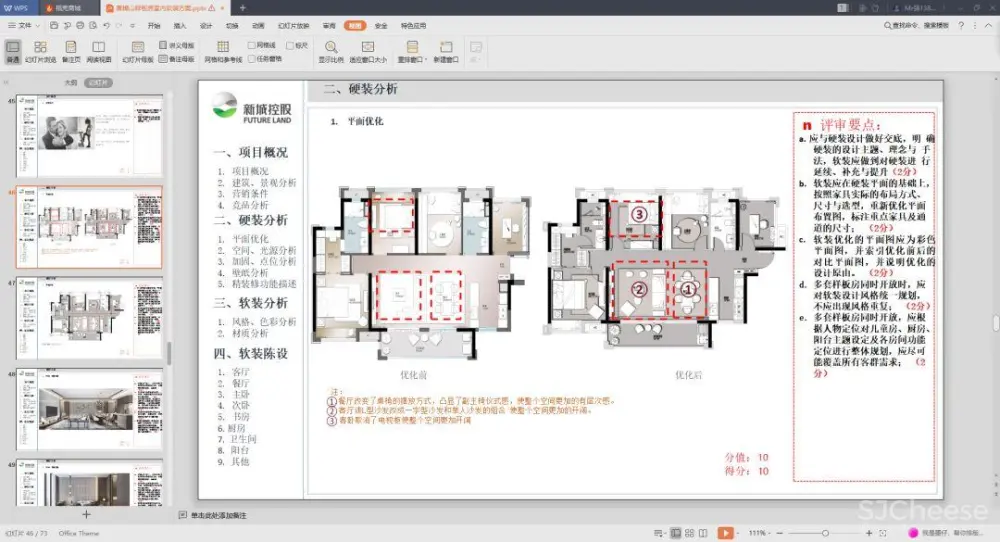Open Arrange Windows (重排窗口) dropdown
This screenshot has width=1000, height=542.
412,51
